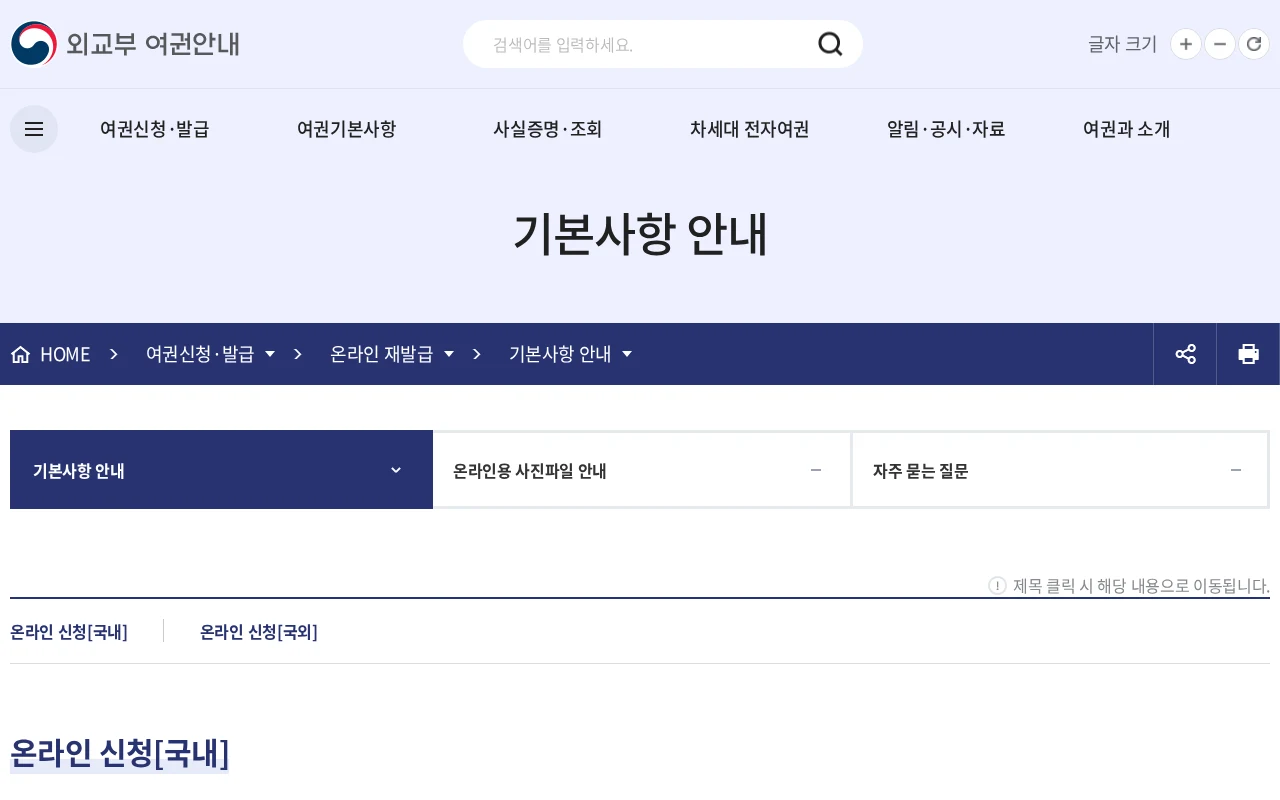Click the exclamation info icon beside notice
Viewport: 1280px width, 800px height.
click(997, 585)
